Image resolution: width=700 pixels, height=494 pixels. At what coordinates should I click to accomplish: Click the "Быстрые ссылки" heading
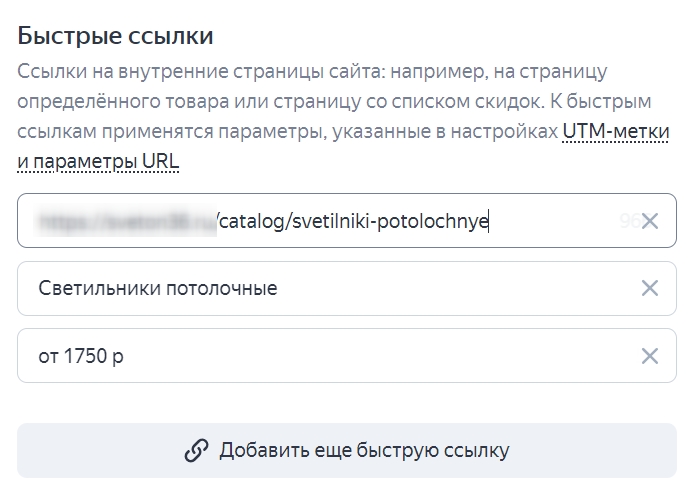115,37
